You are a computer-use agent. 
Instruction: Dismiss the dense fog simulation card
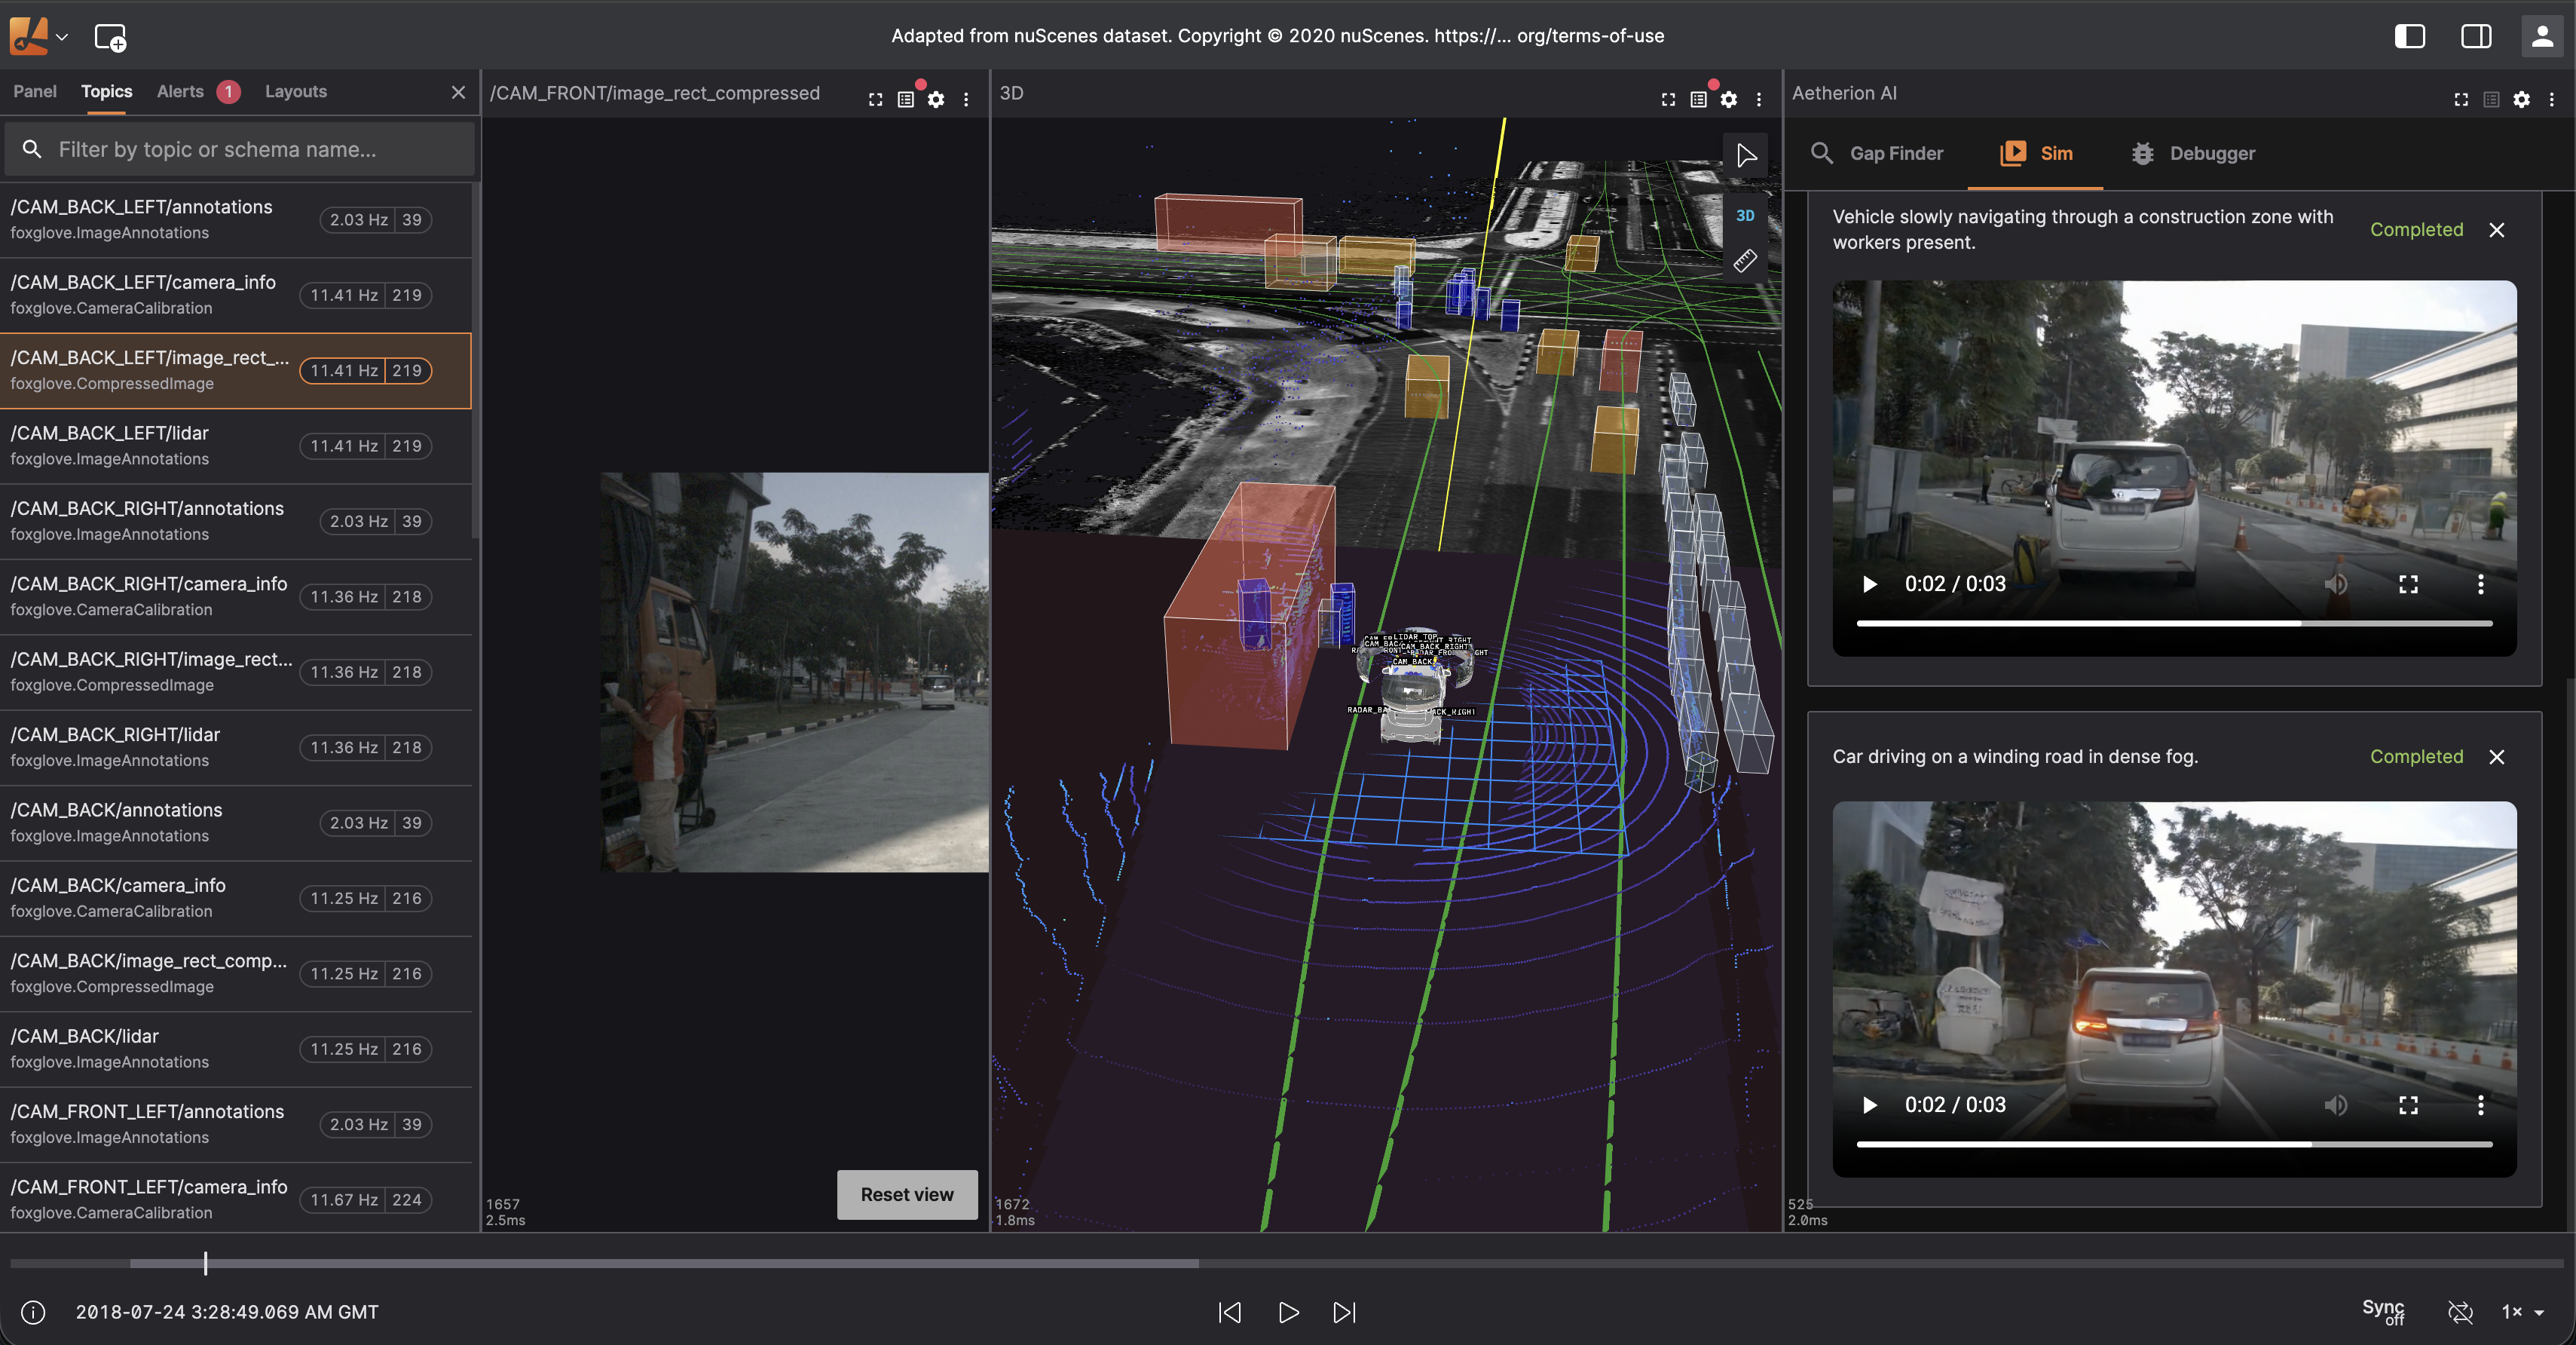click(2496, 756)
